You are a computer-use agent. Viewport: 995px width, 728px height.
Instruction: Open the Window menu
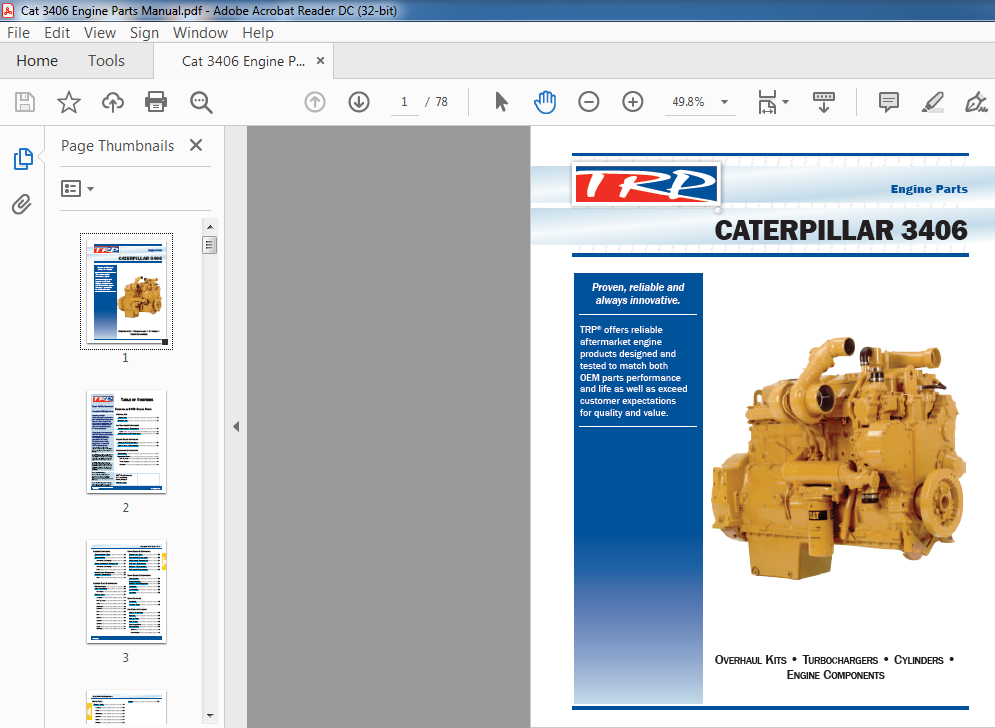pos(201,33)
